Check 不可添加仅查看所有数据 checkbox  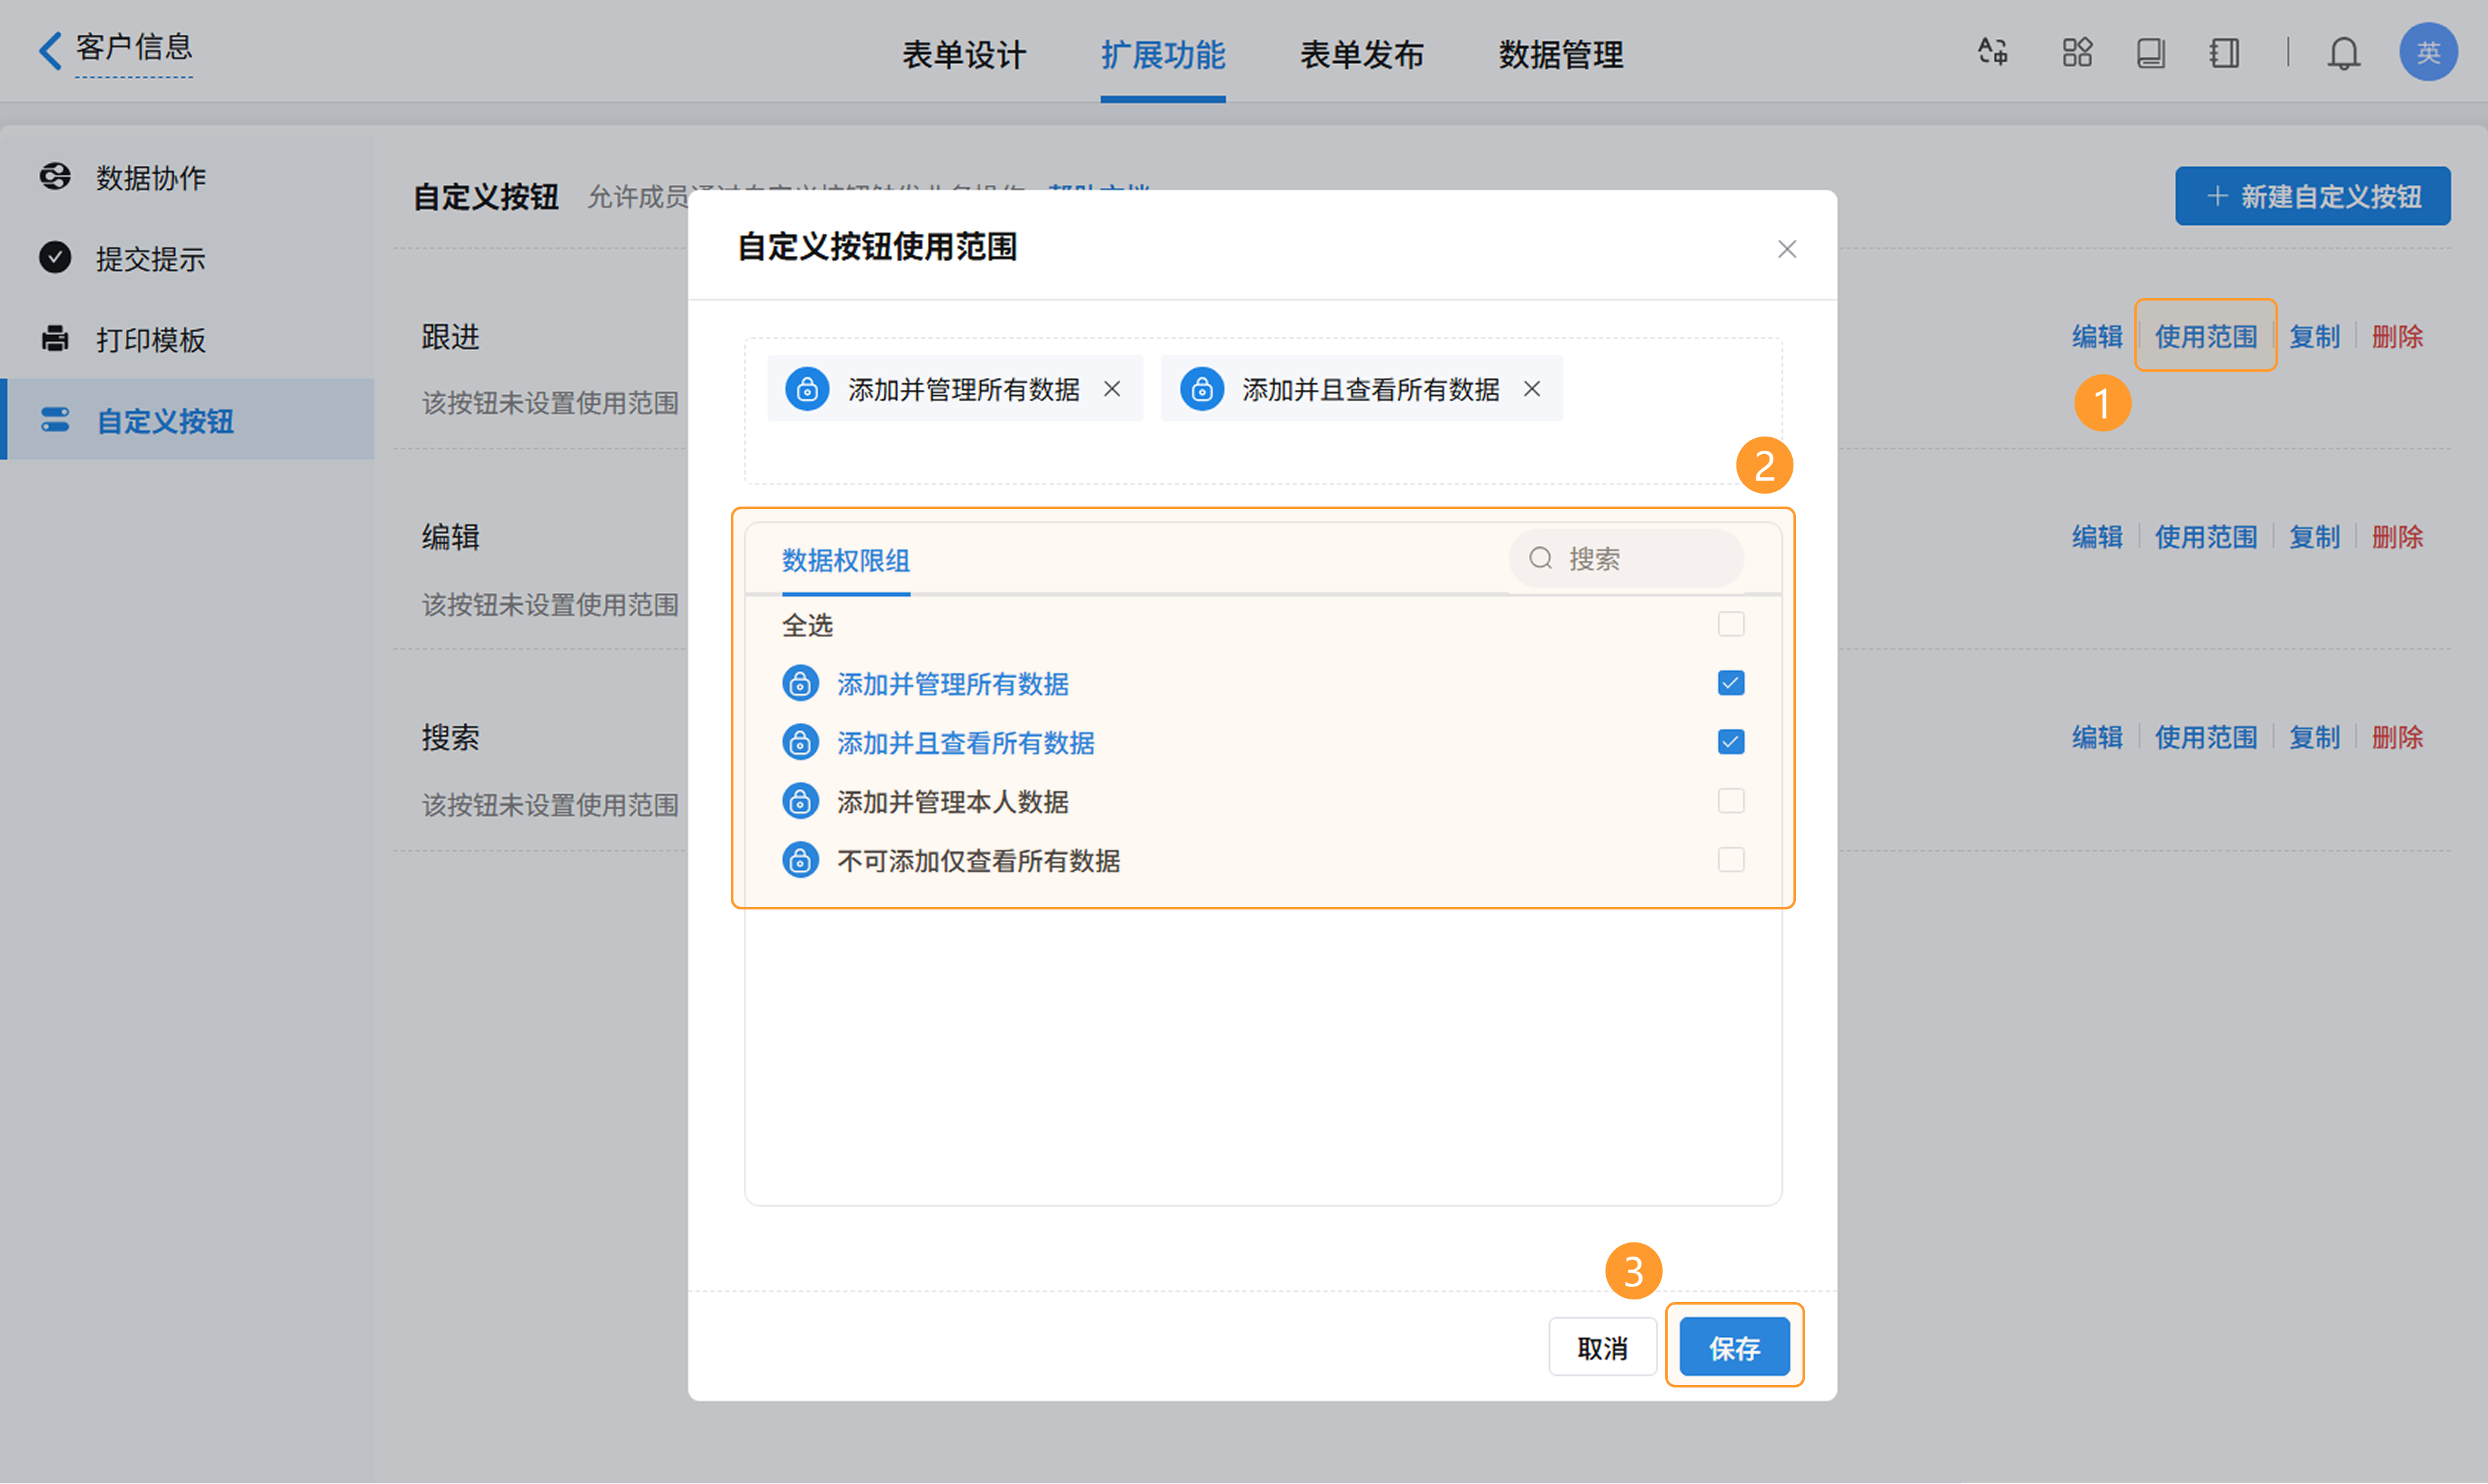click(1730, 860)
